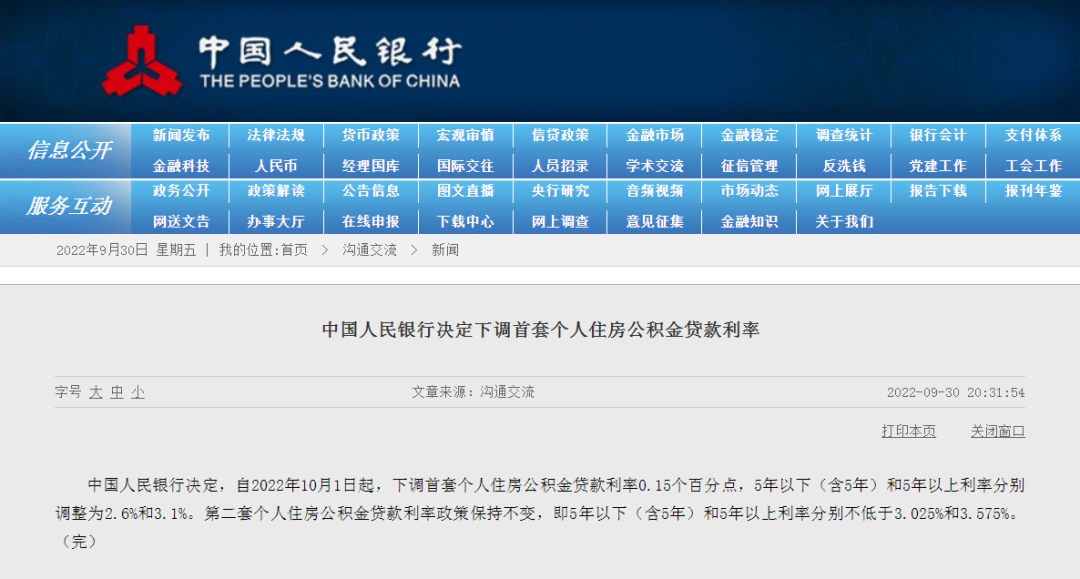Open the 政务公开 section under 服务互动
Screen dimensions: 1080x579
(x=180, y=193)
